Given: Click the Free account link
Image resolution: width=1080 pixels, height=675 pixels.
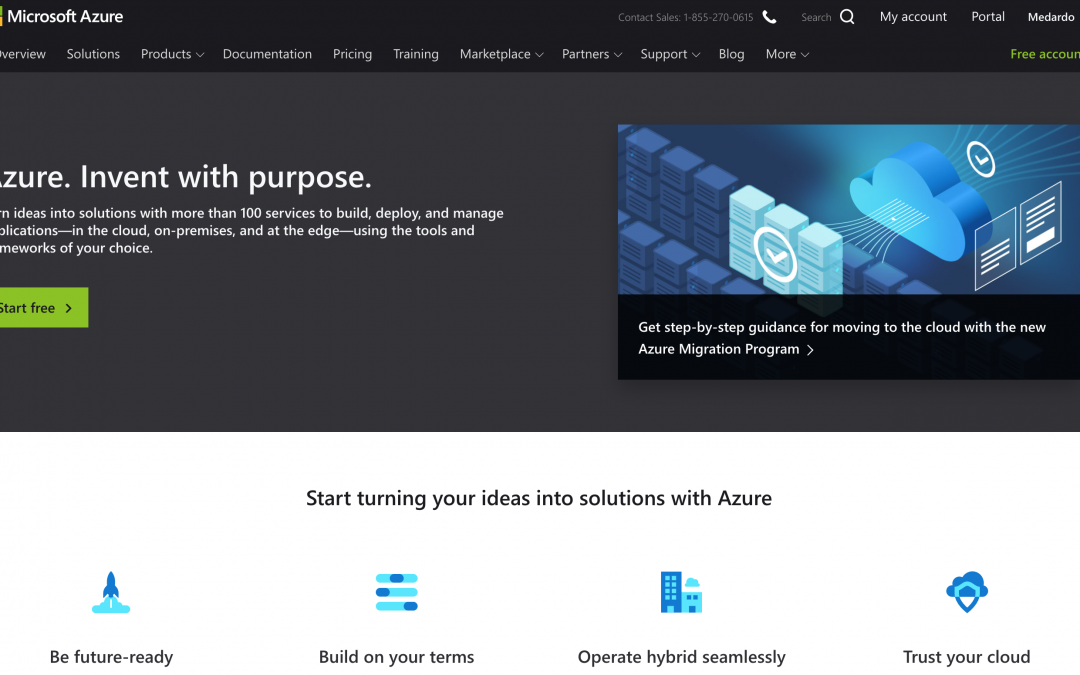Looking at the screenshot, I should [1045, 54].
